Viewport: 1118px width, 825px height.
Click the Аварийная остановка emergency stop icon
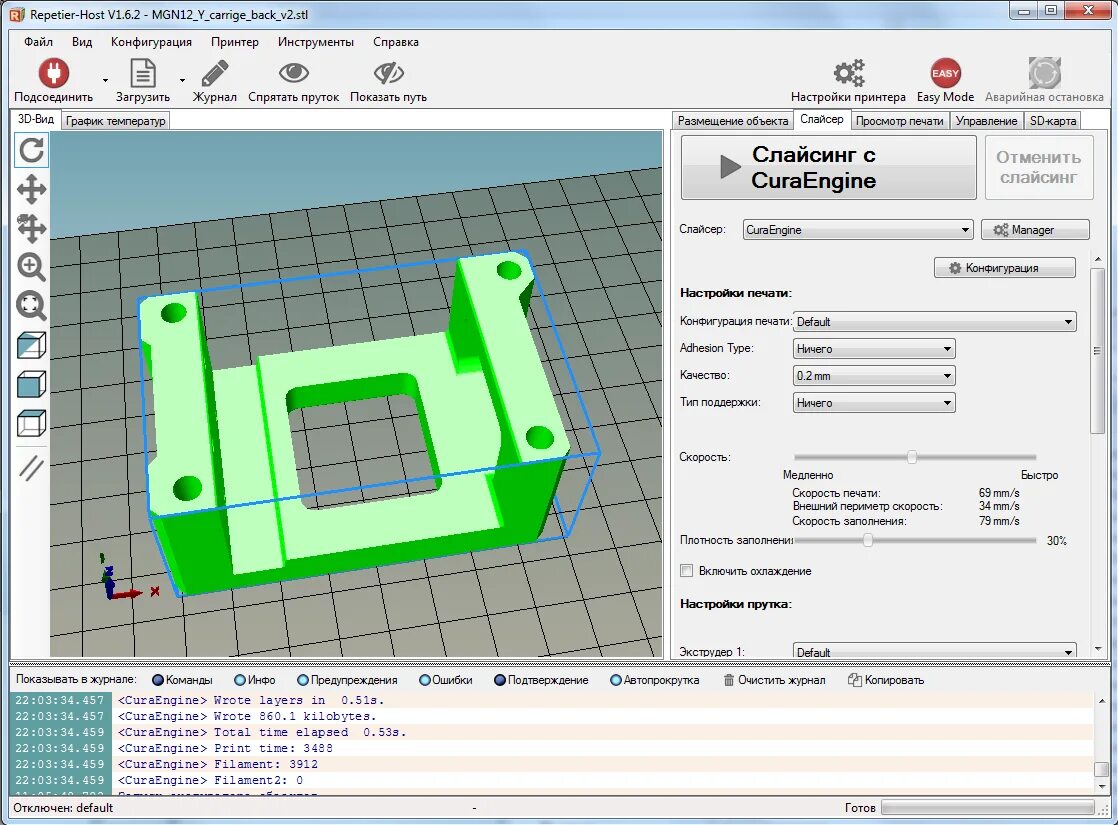click(1045, 73)
